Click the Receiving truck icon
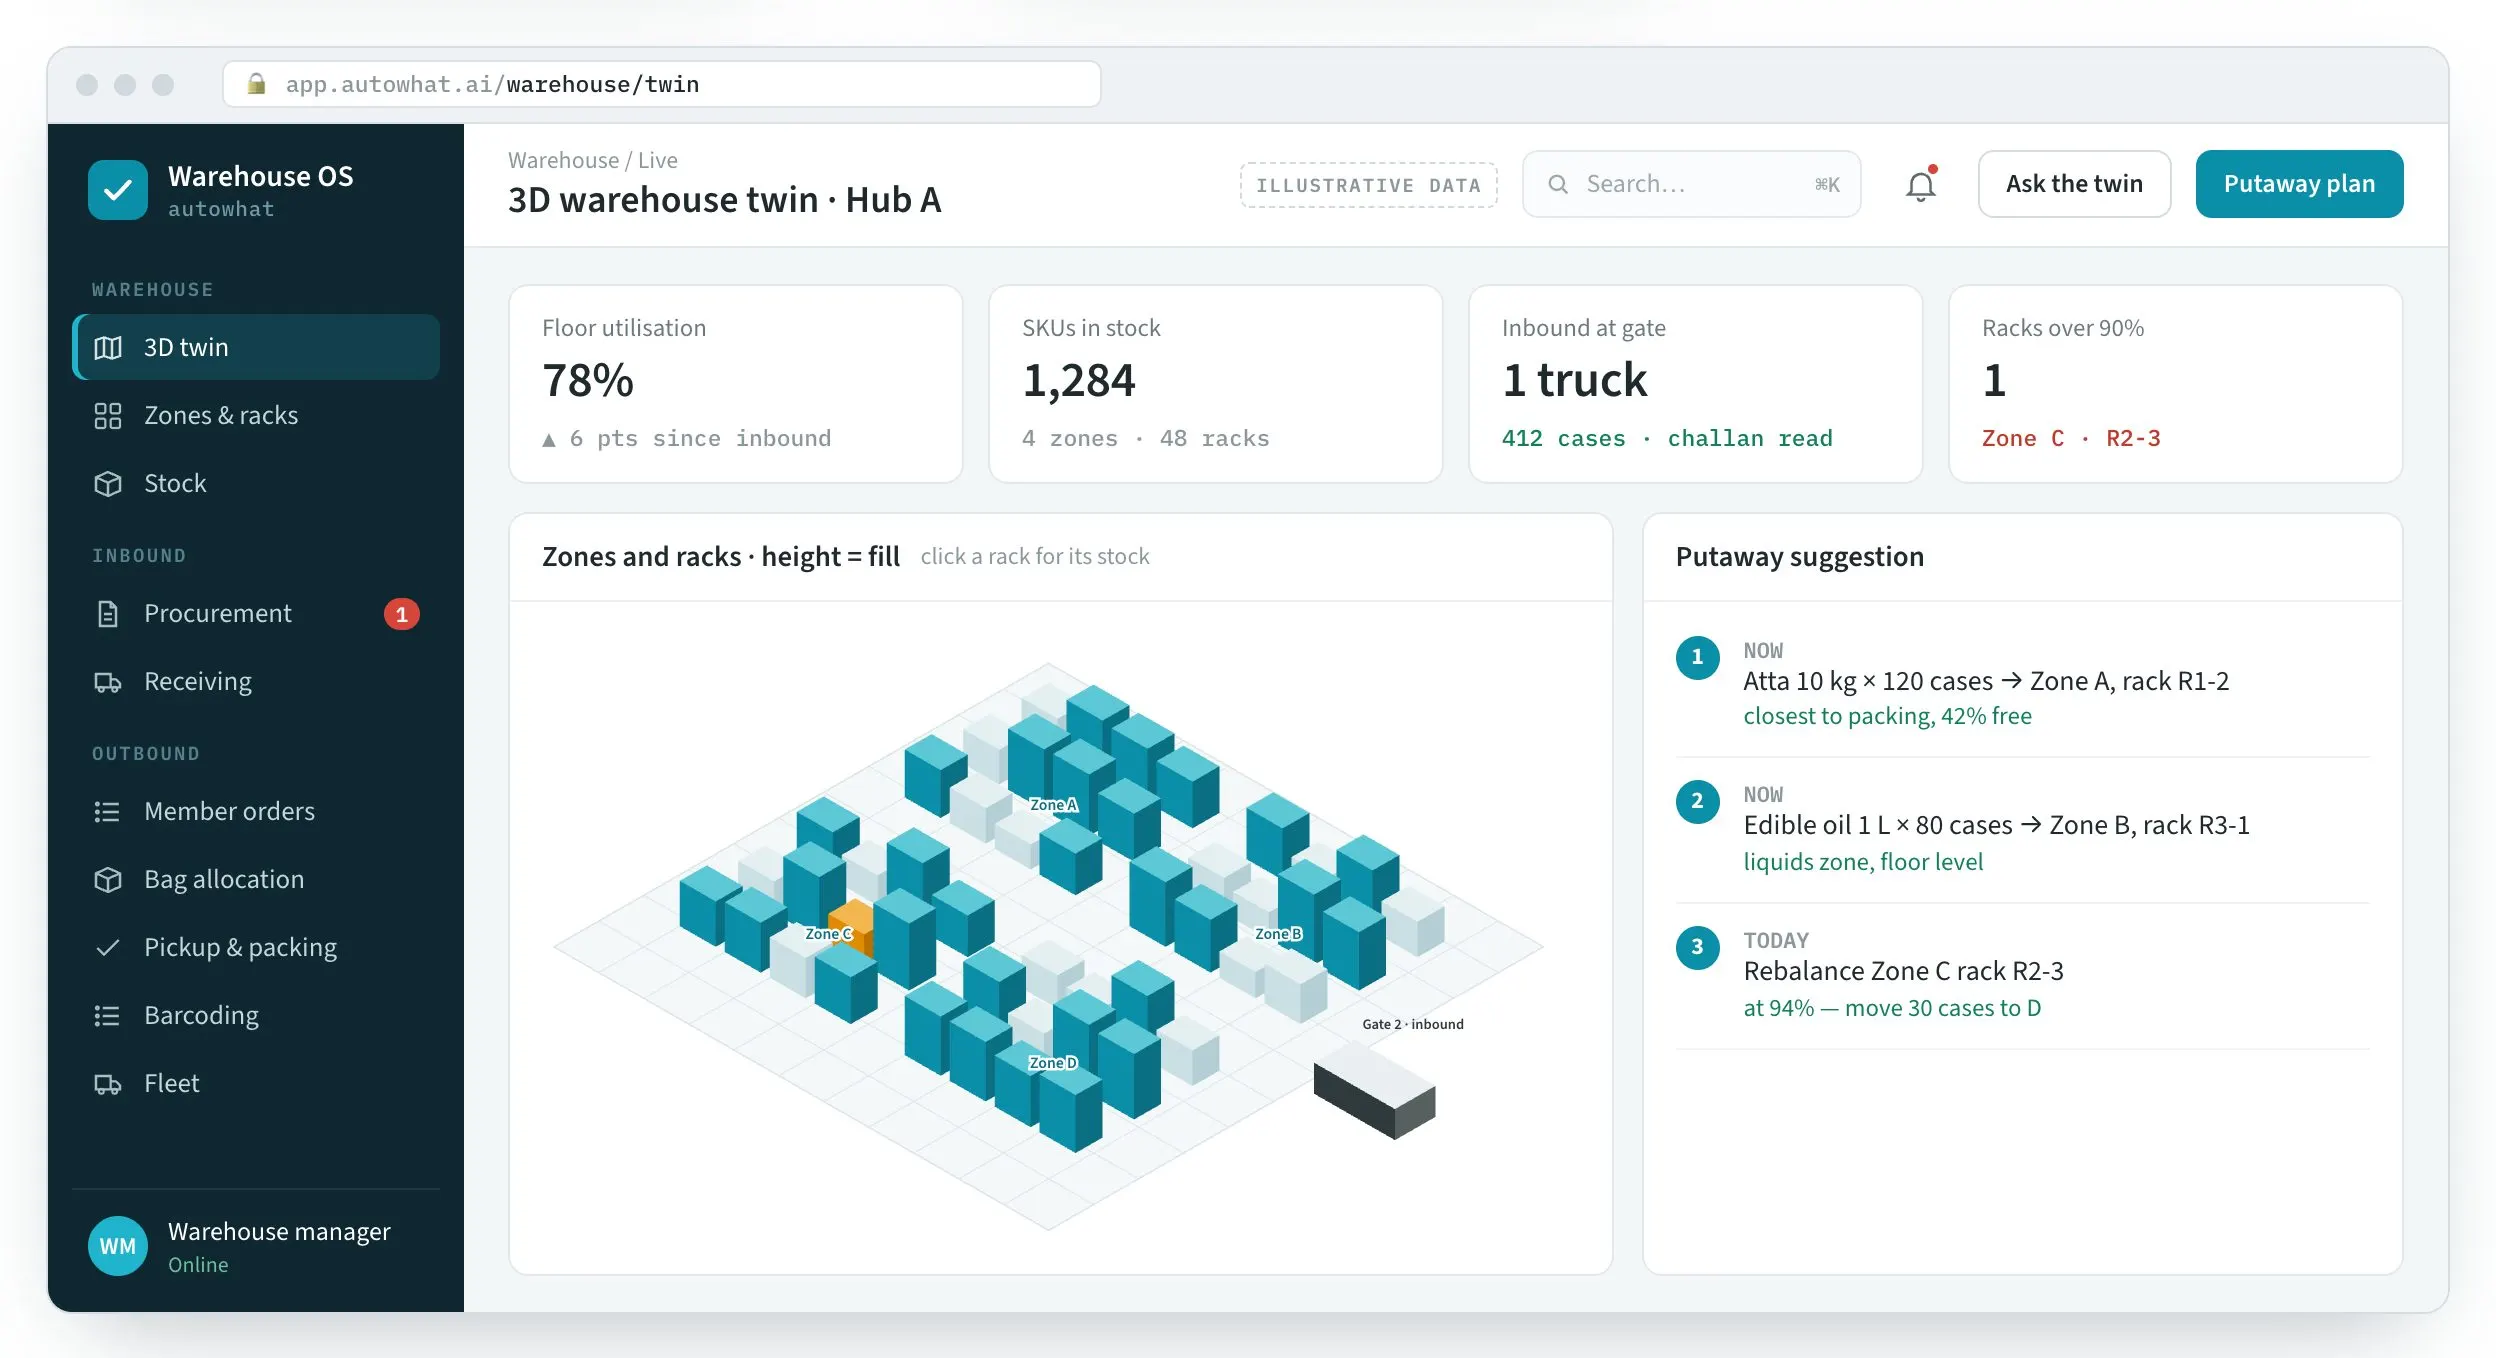Screen dimensions: 2496x1358 (108, 682)
